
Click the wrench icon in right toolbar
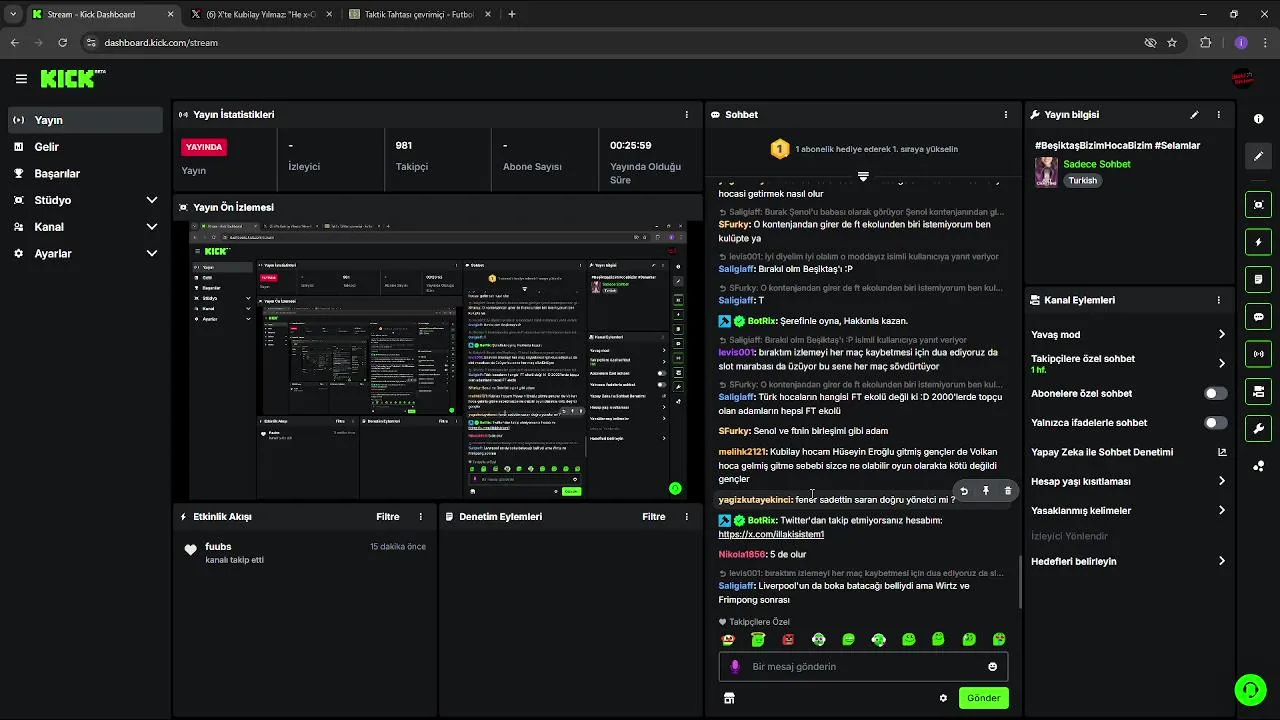(x=1258, y=428)
